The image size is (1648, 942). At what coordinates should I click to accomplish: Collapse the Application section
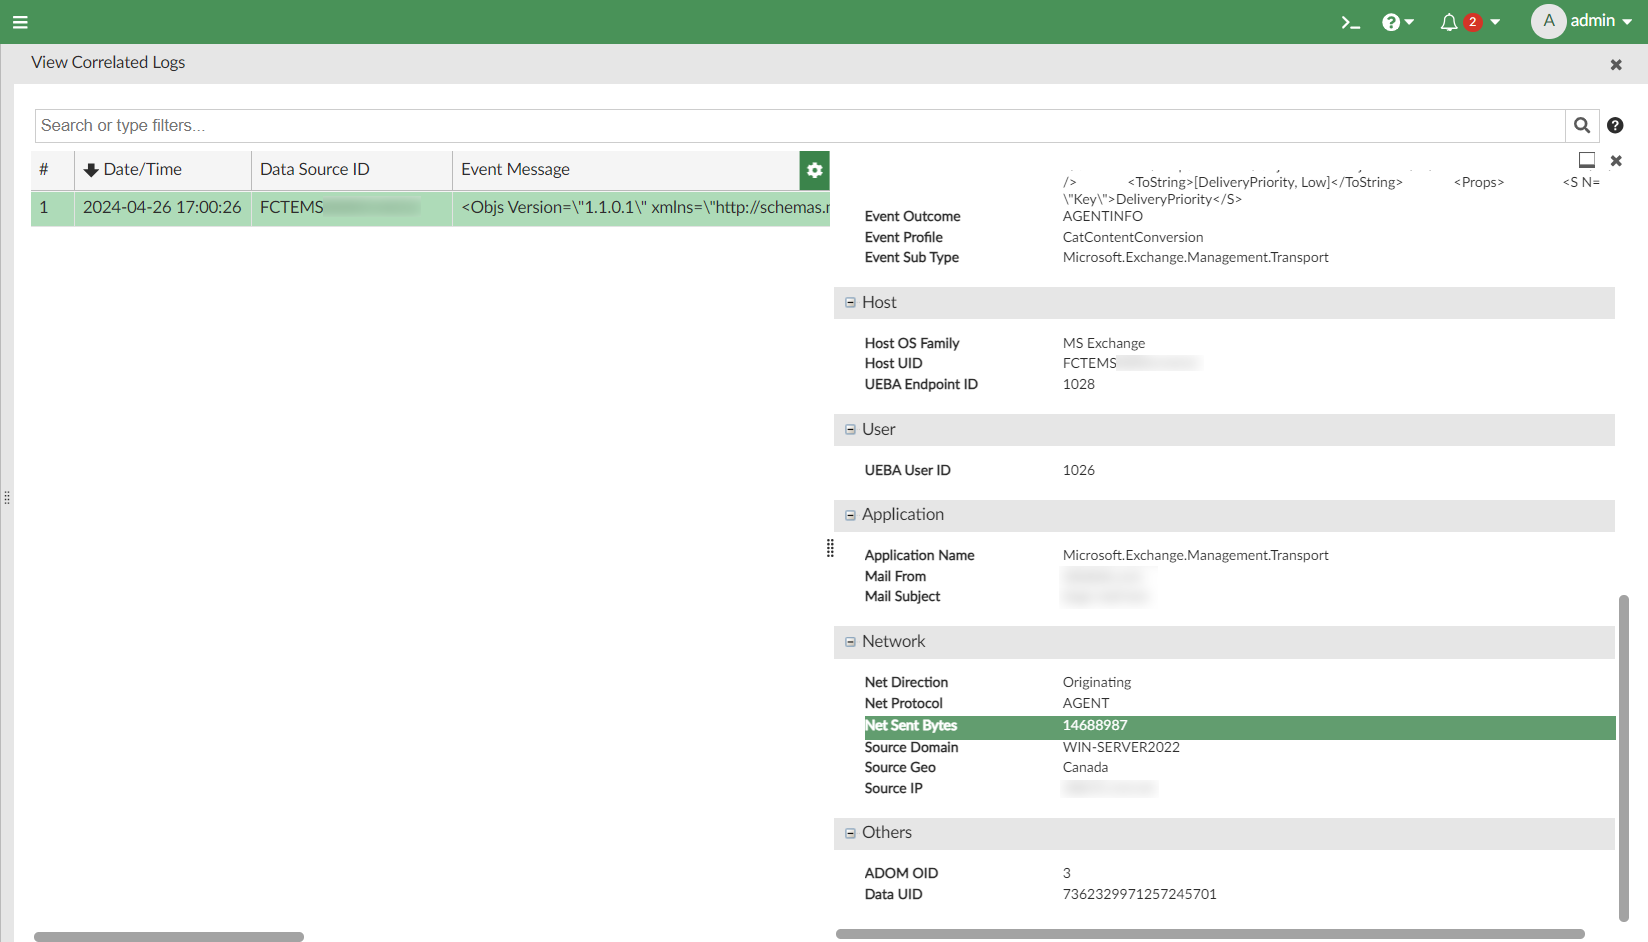(850, 515)
